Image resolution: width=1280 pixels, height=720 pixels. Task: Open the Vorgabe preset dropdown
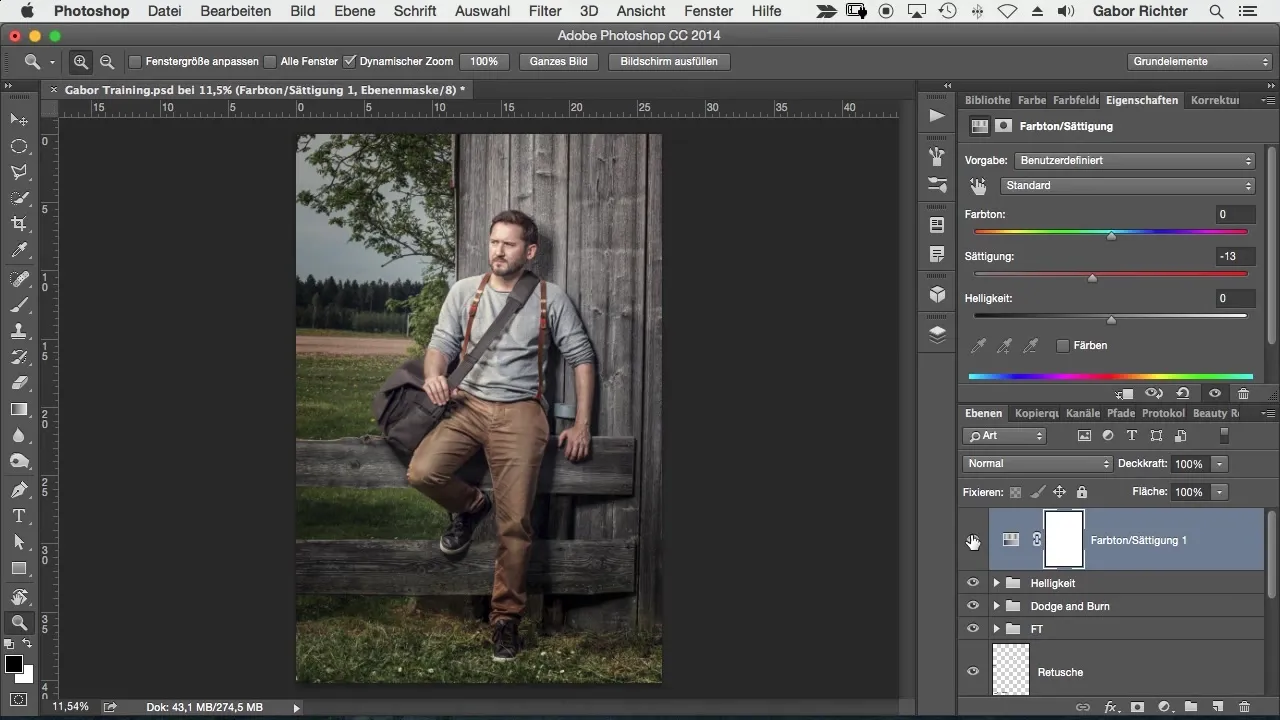point(1134,160)
